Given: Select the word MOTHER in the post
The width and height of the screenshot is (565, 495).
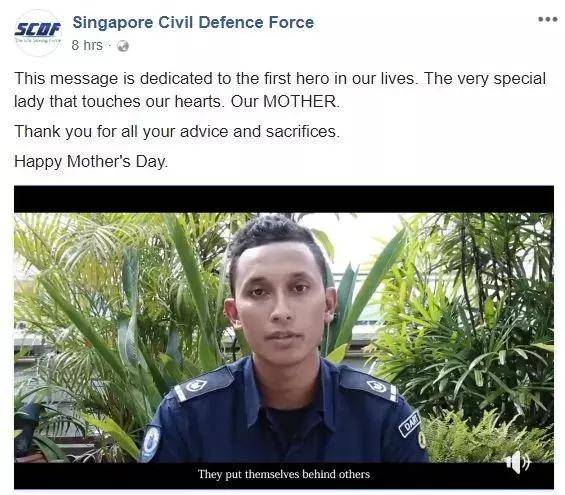Looking at the screenshot, I should click(x=300, y=101).
